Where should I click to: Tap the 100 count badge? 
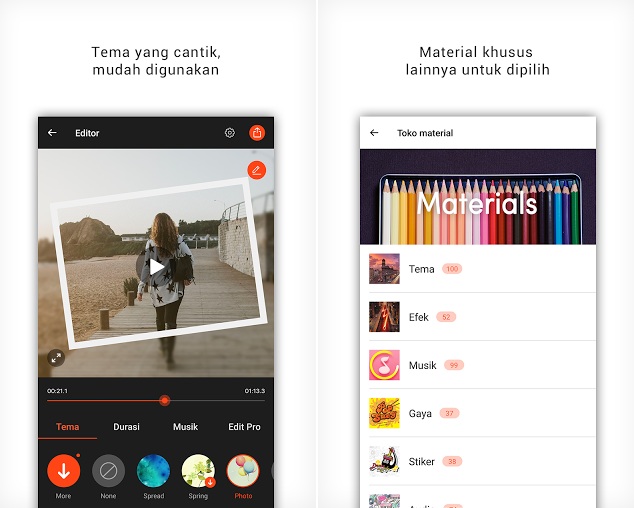(452, 269)
